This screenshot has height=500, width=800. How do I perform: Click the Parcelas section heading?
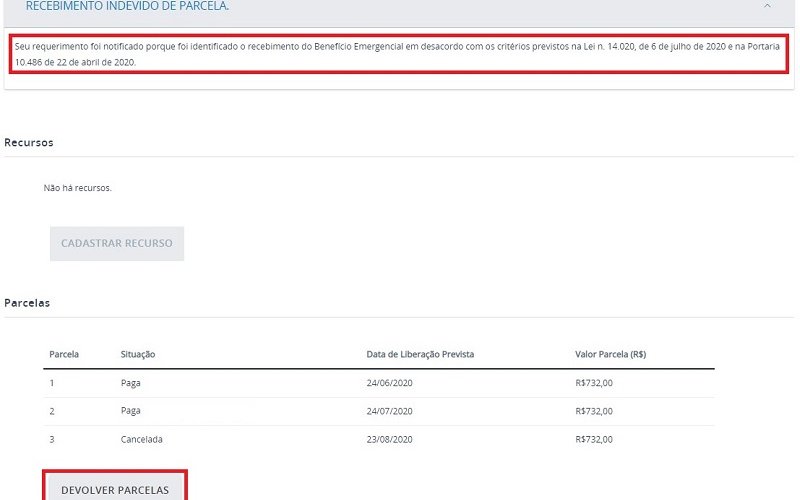coord(27,303)
